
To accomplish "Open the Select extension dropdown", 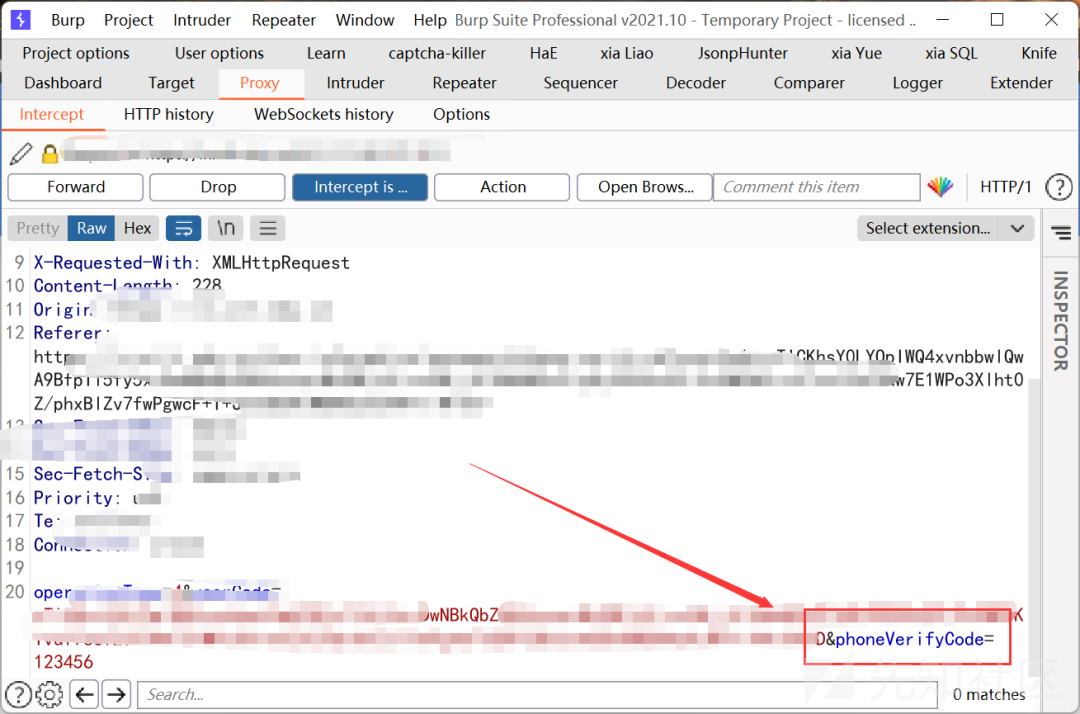I will 945,228.
